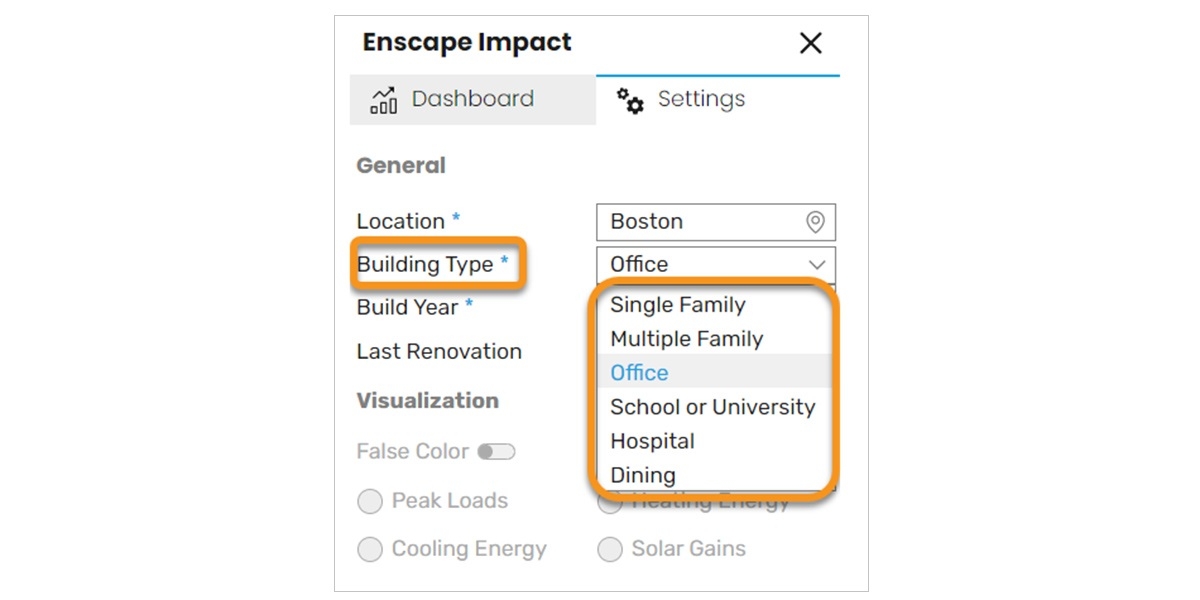Select Hospital from building type options
1200x600 pixels.
[653, 440]
